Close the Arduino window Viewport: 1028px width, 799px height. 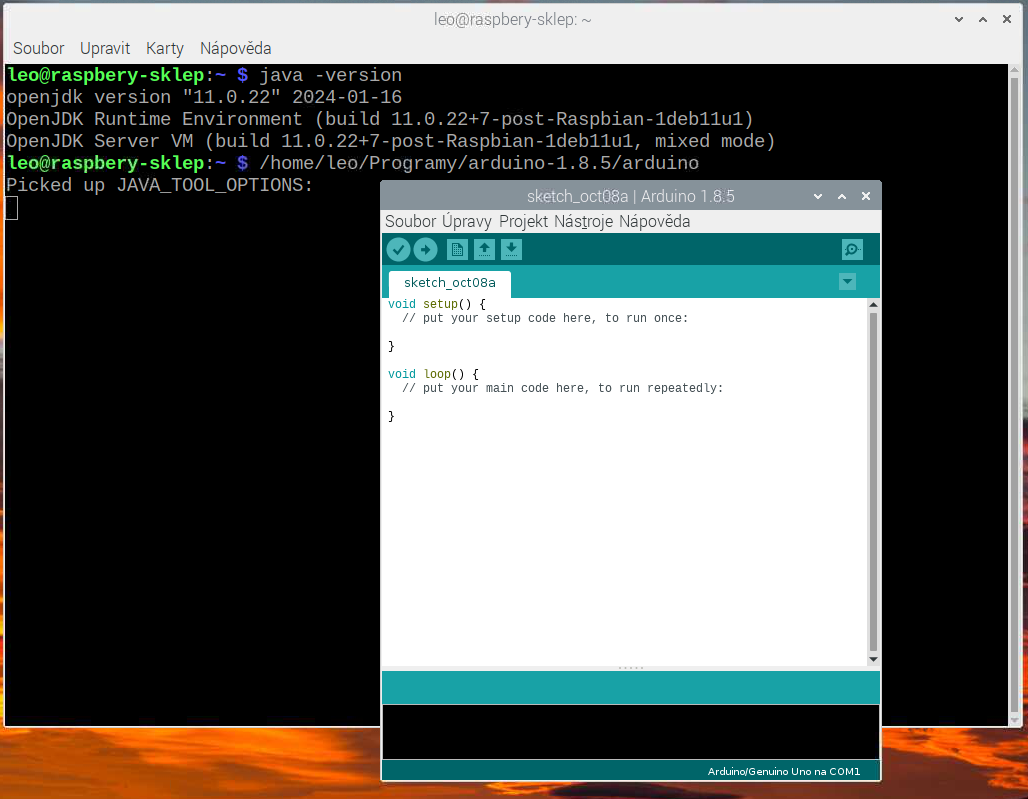click(866, 196)
